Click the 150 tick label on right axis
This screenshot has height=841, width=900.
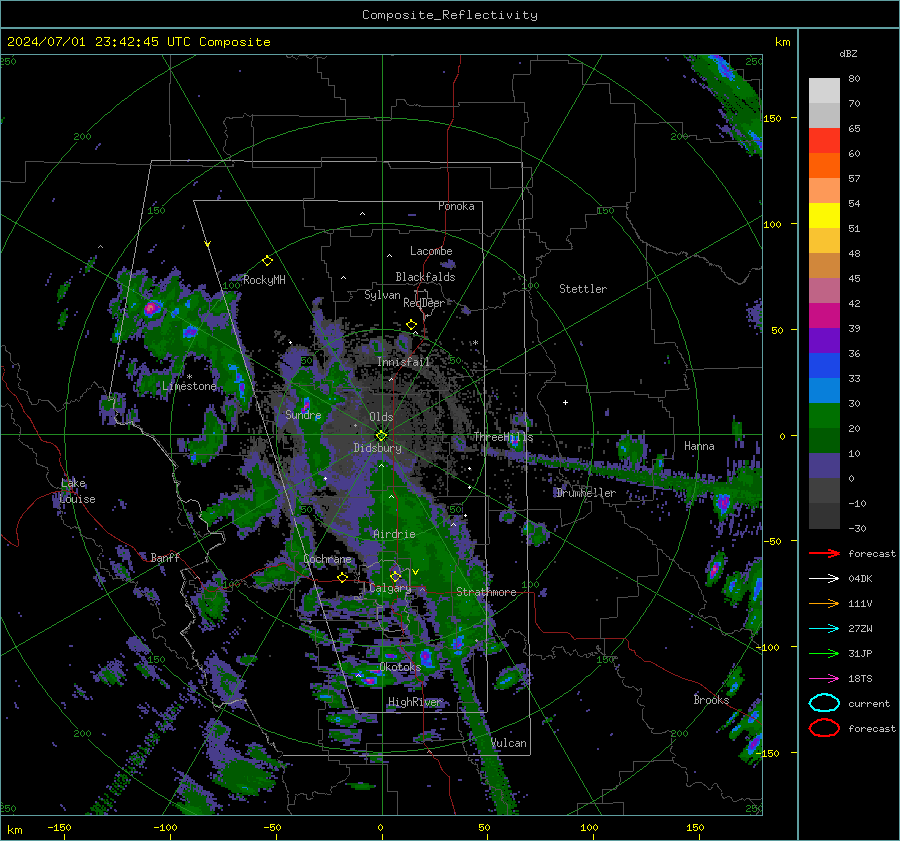[x=772, y=118]
